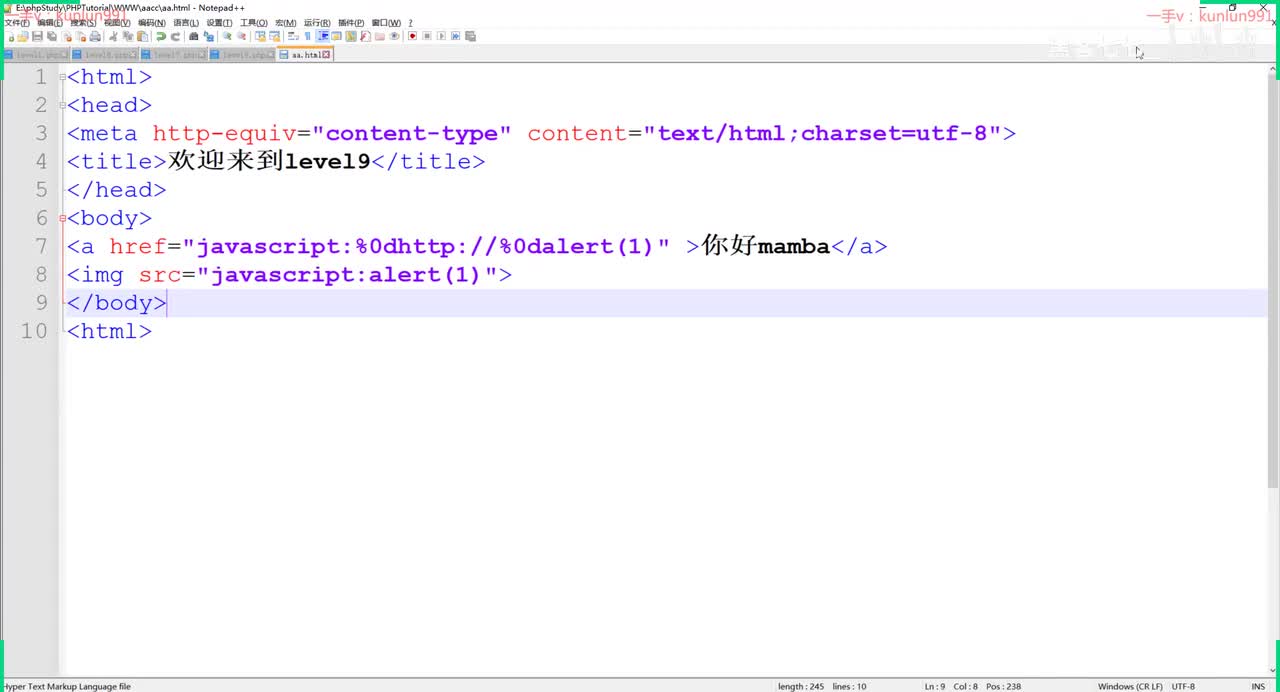Click the 'content-type' attribute value on line 3
Screen dimensions: 1280x692
click(x=411, y=133)
